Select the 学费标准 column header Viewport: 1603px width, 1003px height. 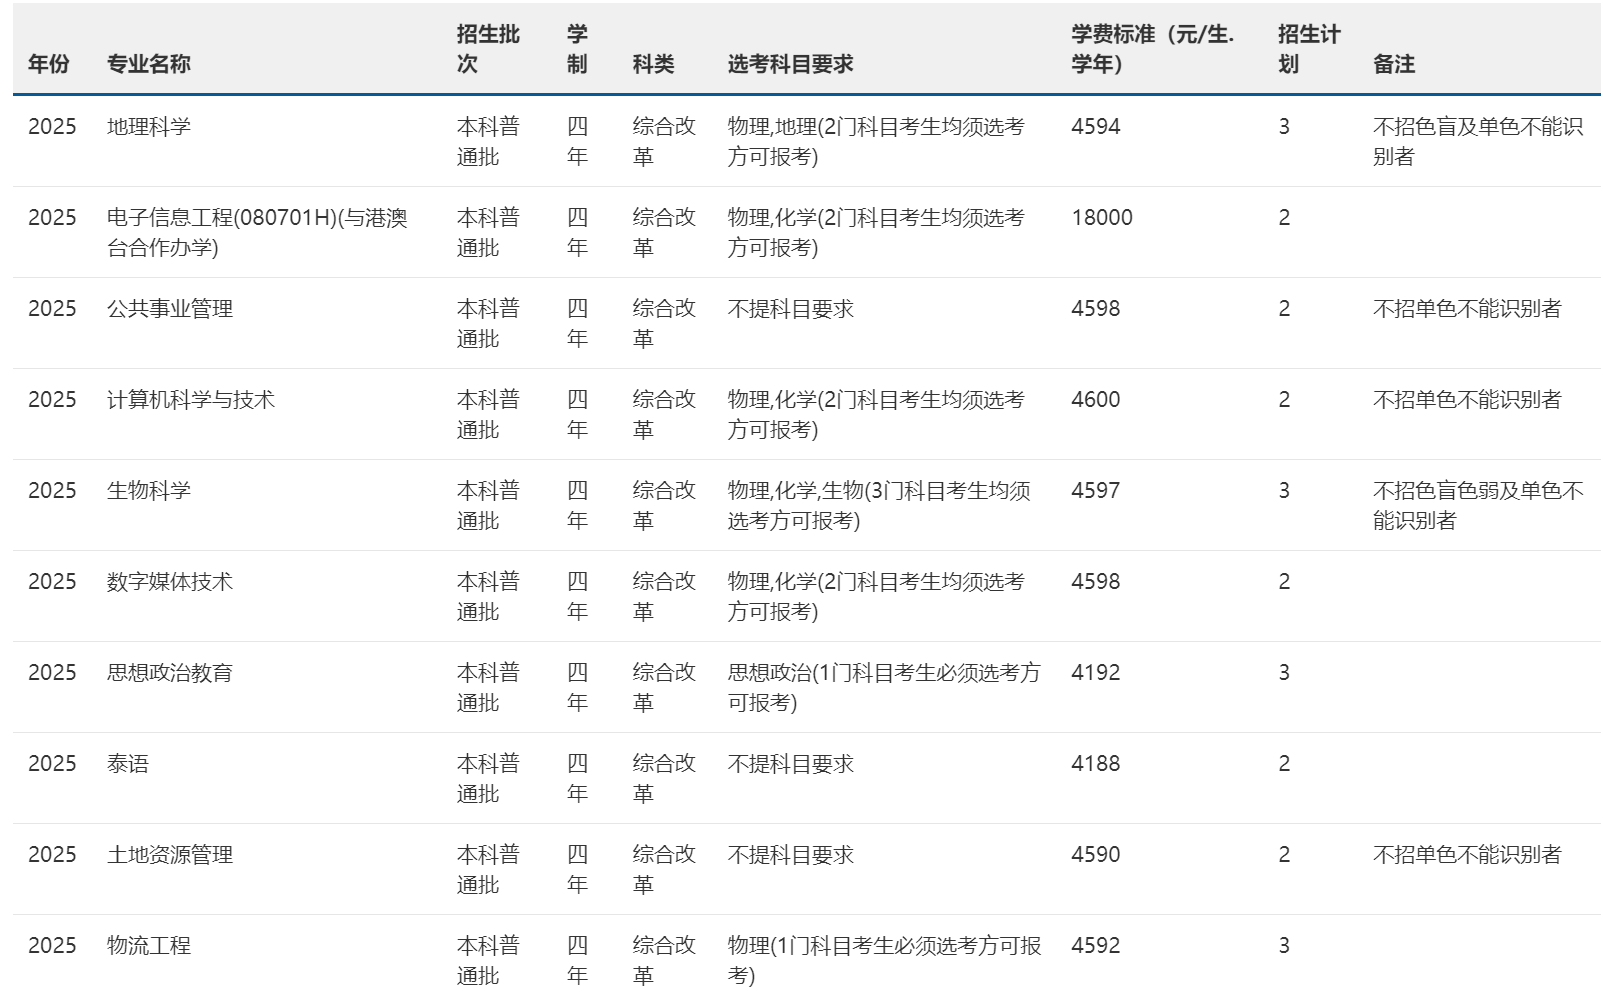pos(1152,49)
